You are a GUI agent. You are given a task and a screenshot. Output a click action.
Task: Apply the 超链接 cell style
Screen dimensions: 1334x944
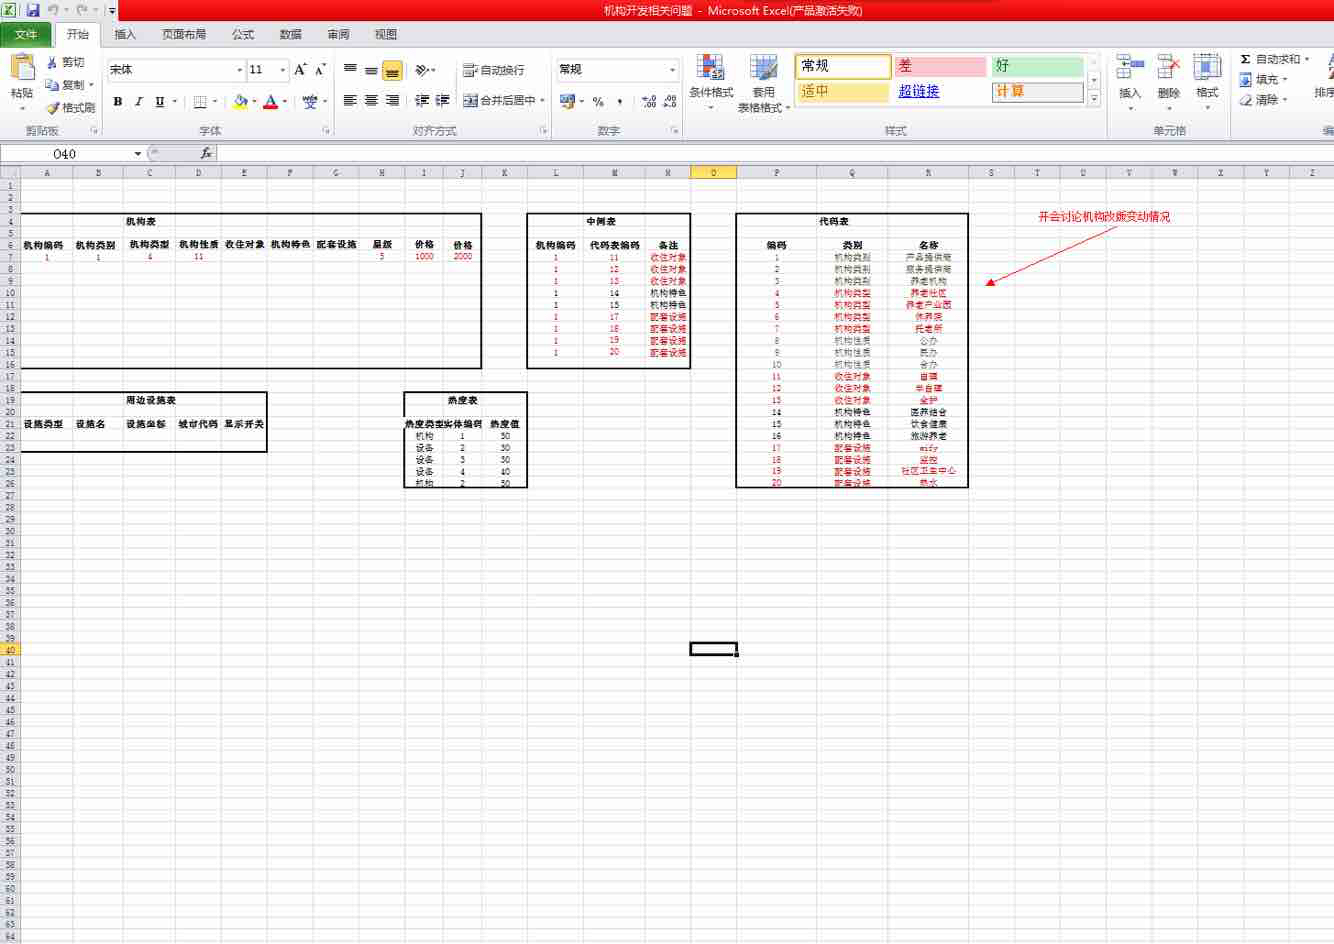(x=919, y=91)
